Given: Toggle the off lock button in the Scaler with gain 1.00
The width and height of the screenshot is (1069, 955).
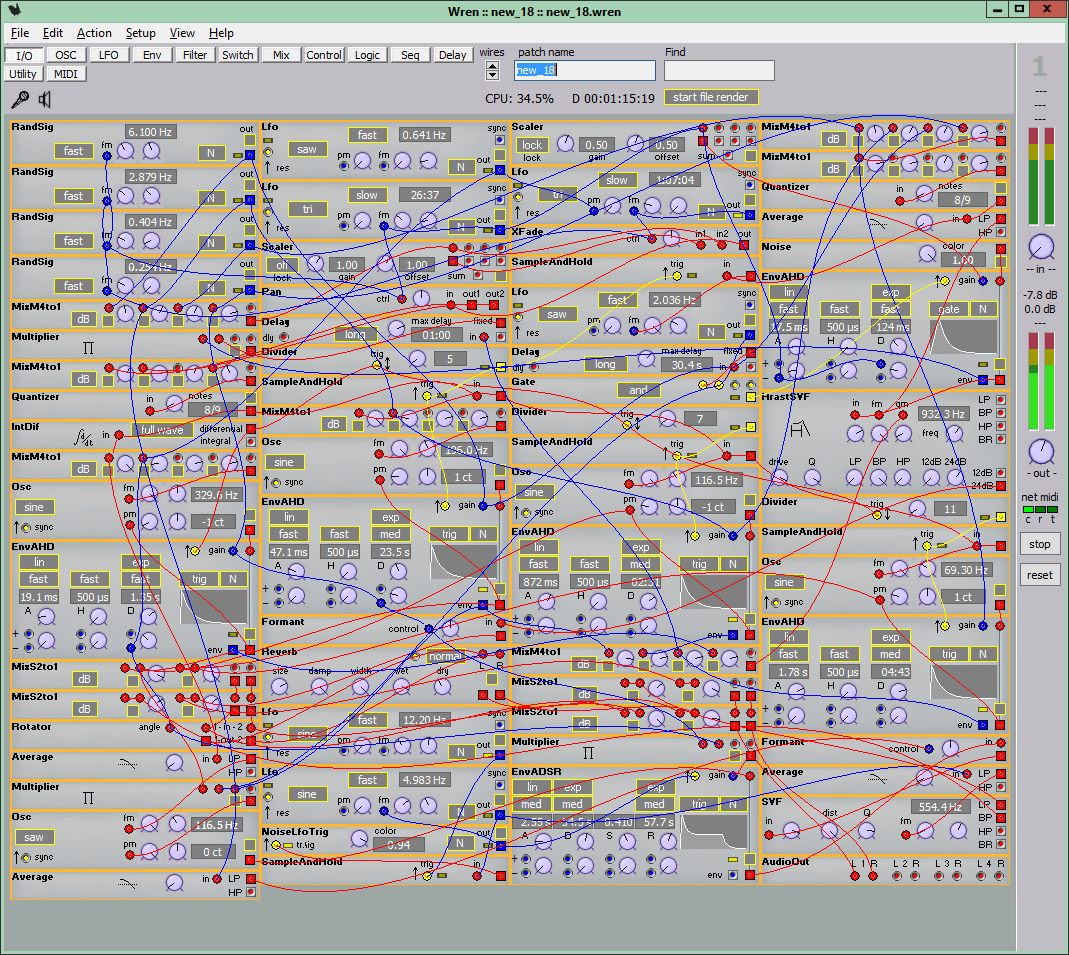Looking at the screenshot, I should coord(282,264).
